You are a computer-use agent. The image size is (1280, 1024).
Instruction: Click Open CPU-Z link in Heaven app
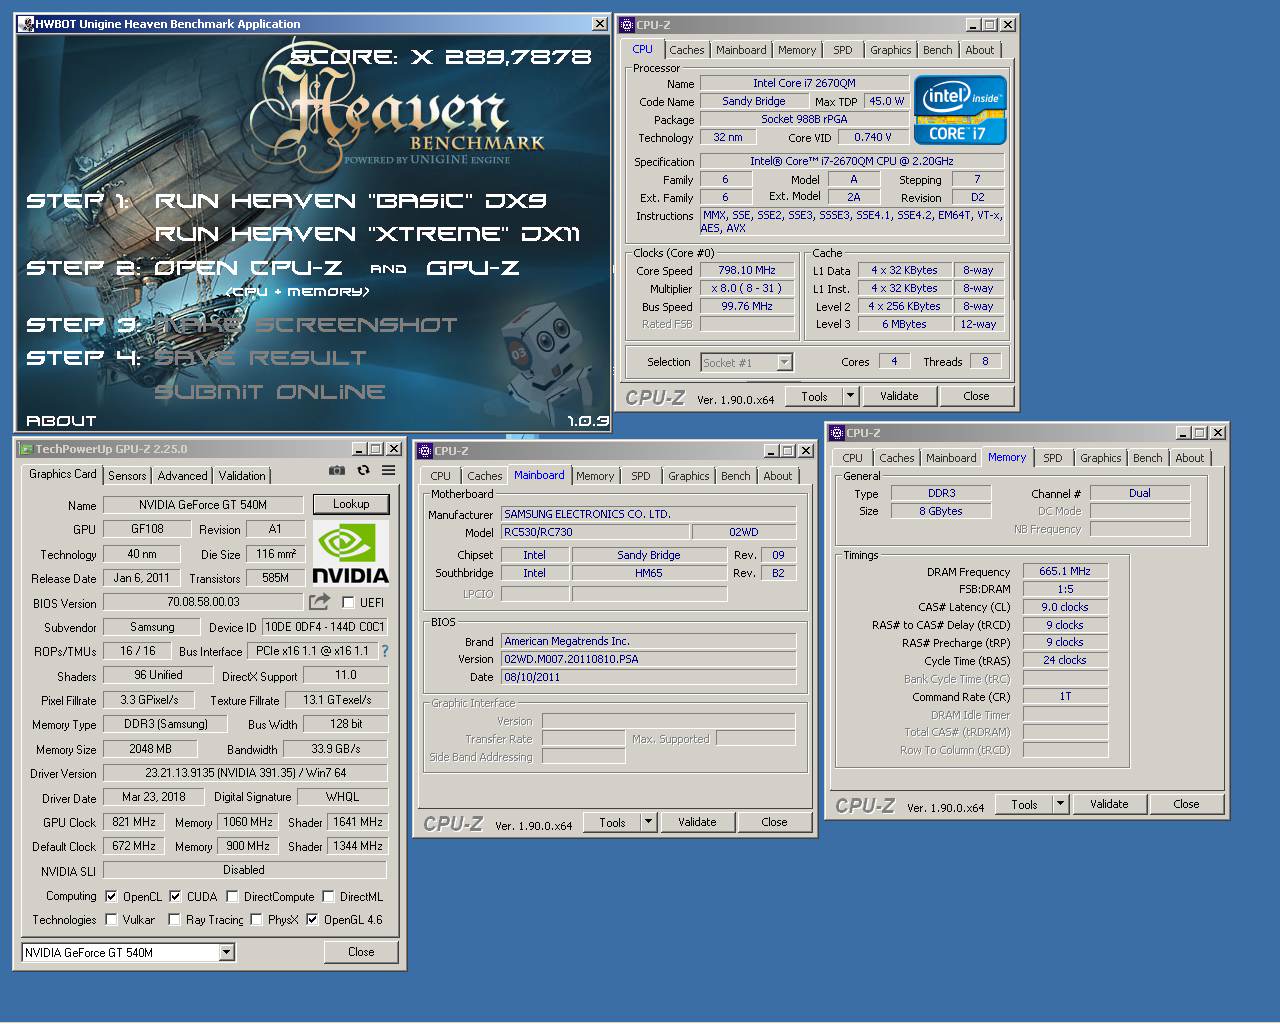248,268
